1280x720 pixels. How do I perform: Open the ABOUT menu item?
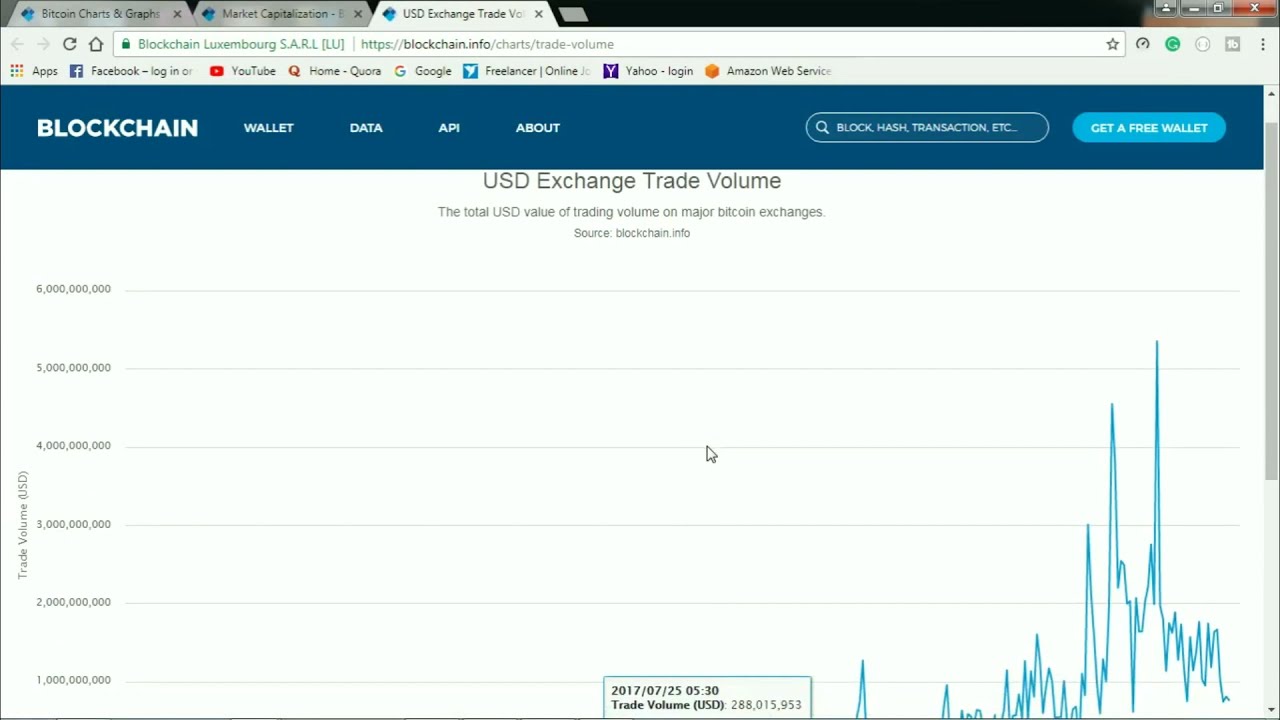[538, 128]
